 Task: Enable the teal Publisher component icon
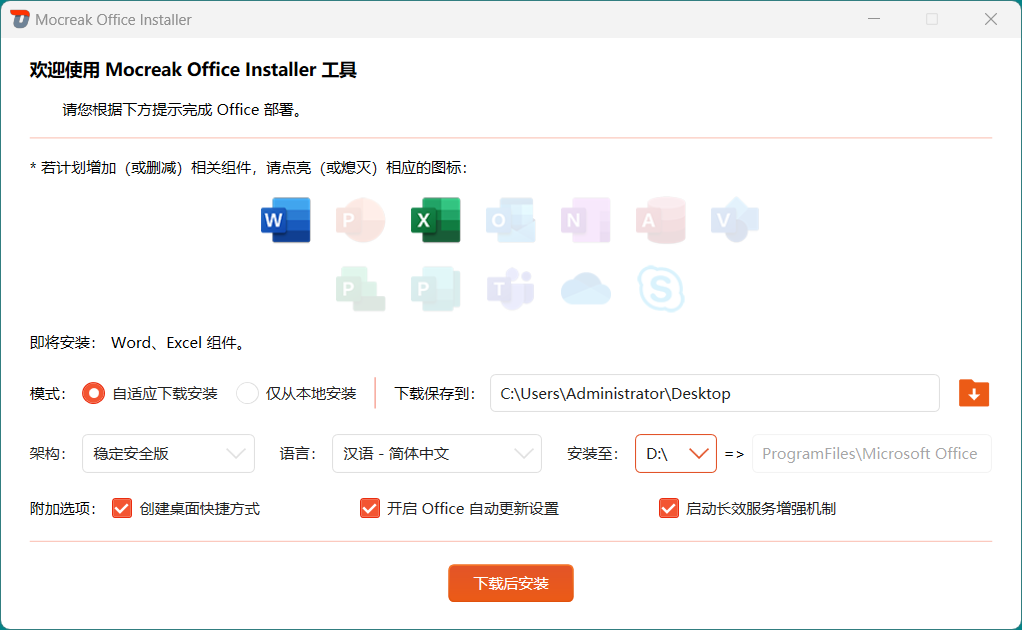coord(435,289)
